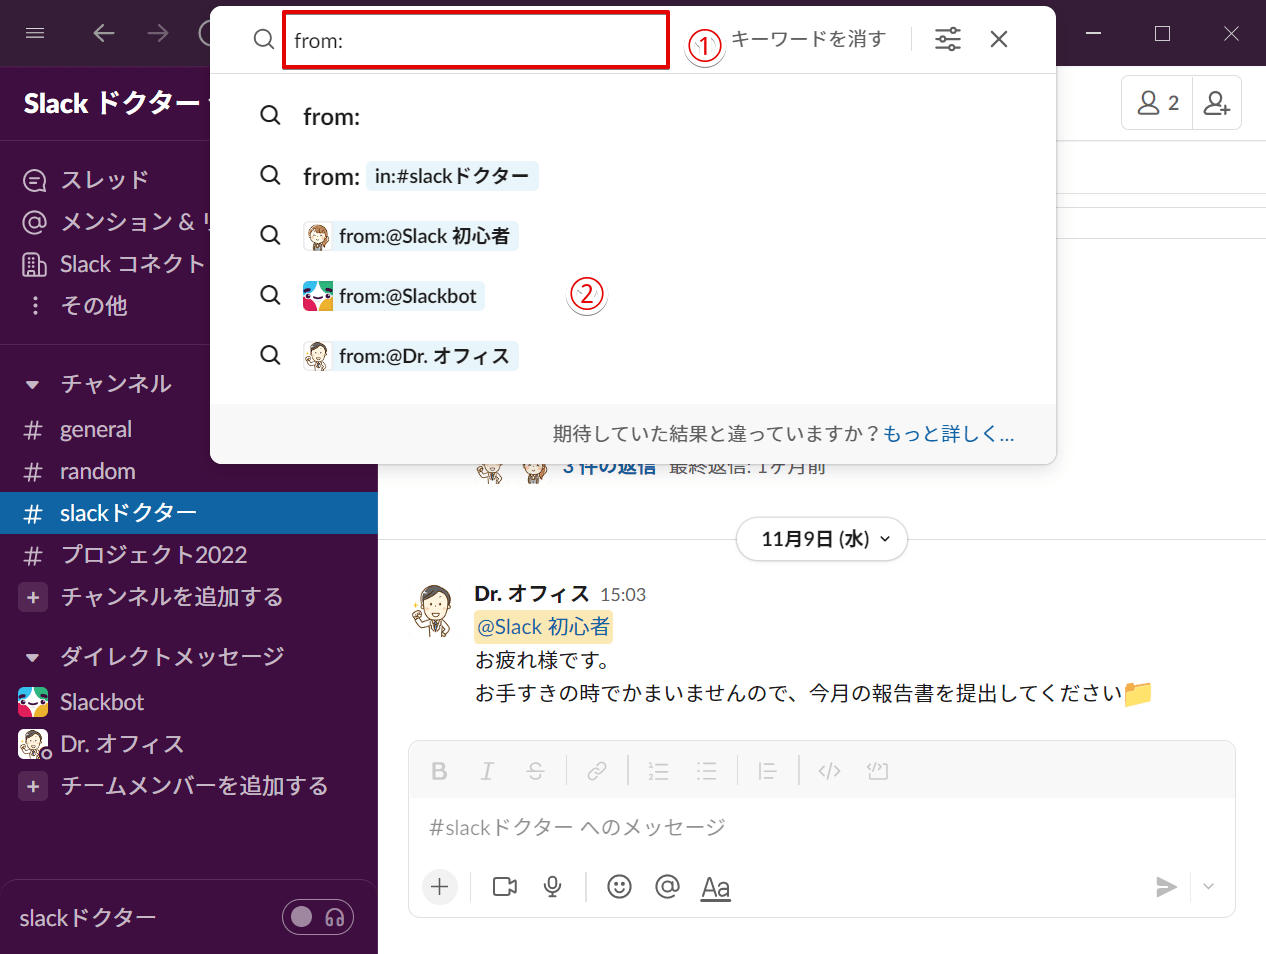Open the もっと詳しく link

pyautogui.click(x=949, y=433)
